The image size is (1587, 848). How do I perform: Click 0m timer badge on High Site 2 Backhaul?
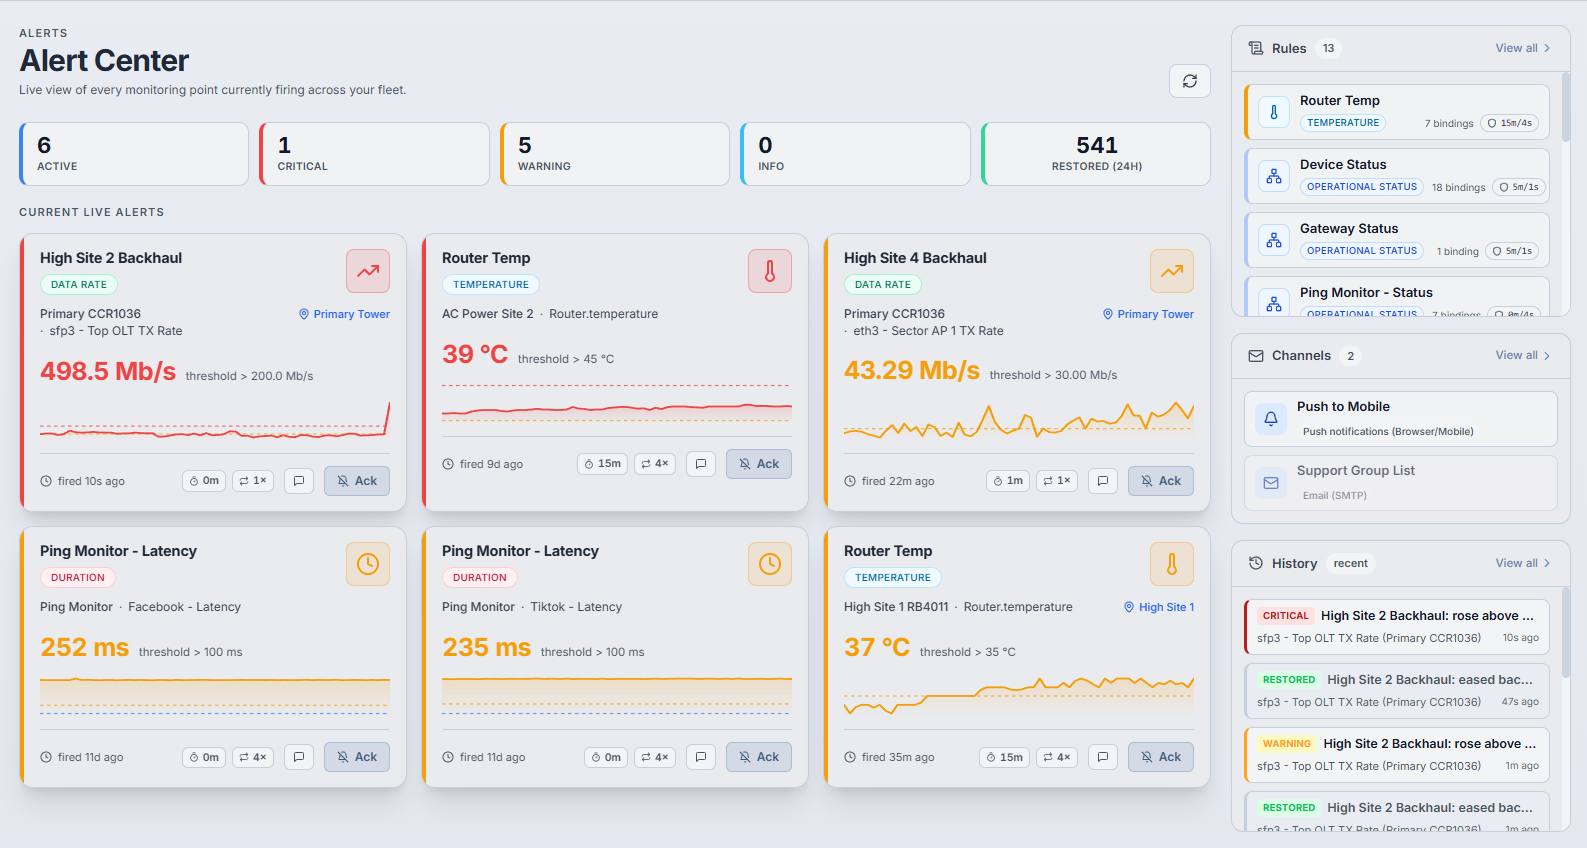click(204, 481)
